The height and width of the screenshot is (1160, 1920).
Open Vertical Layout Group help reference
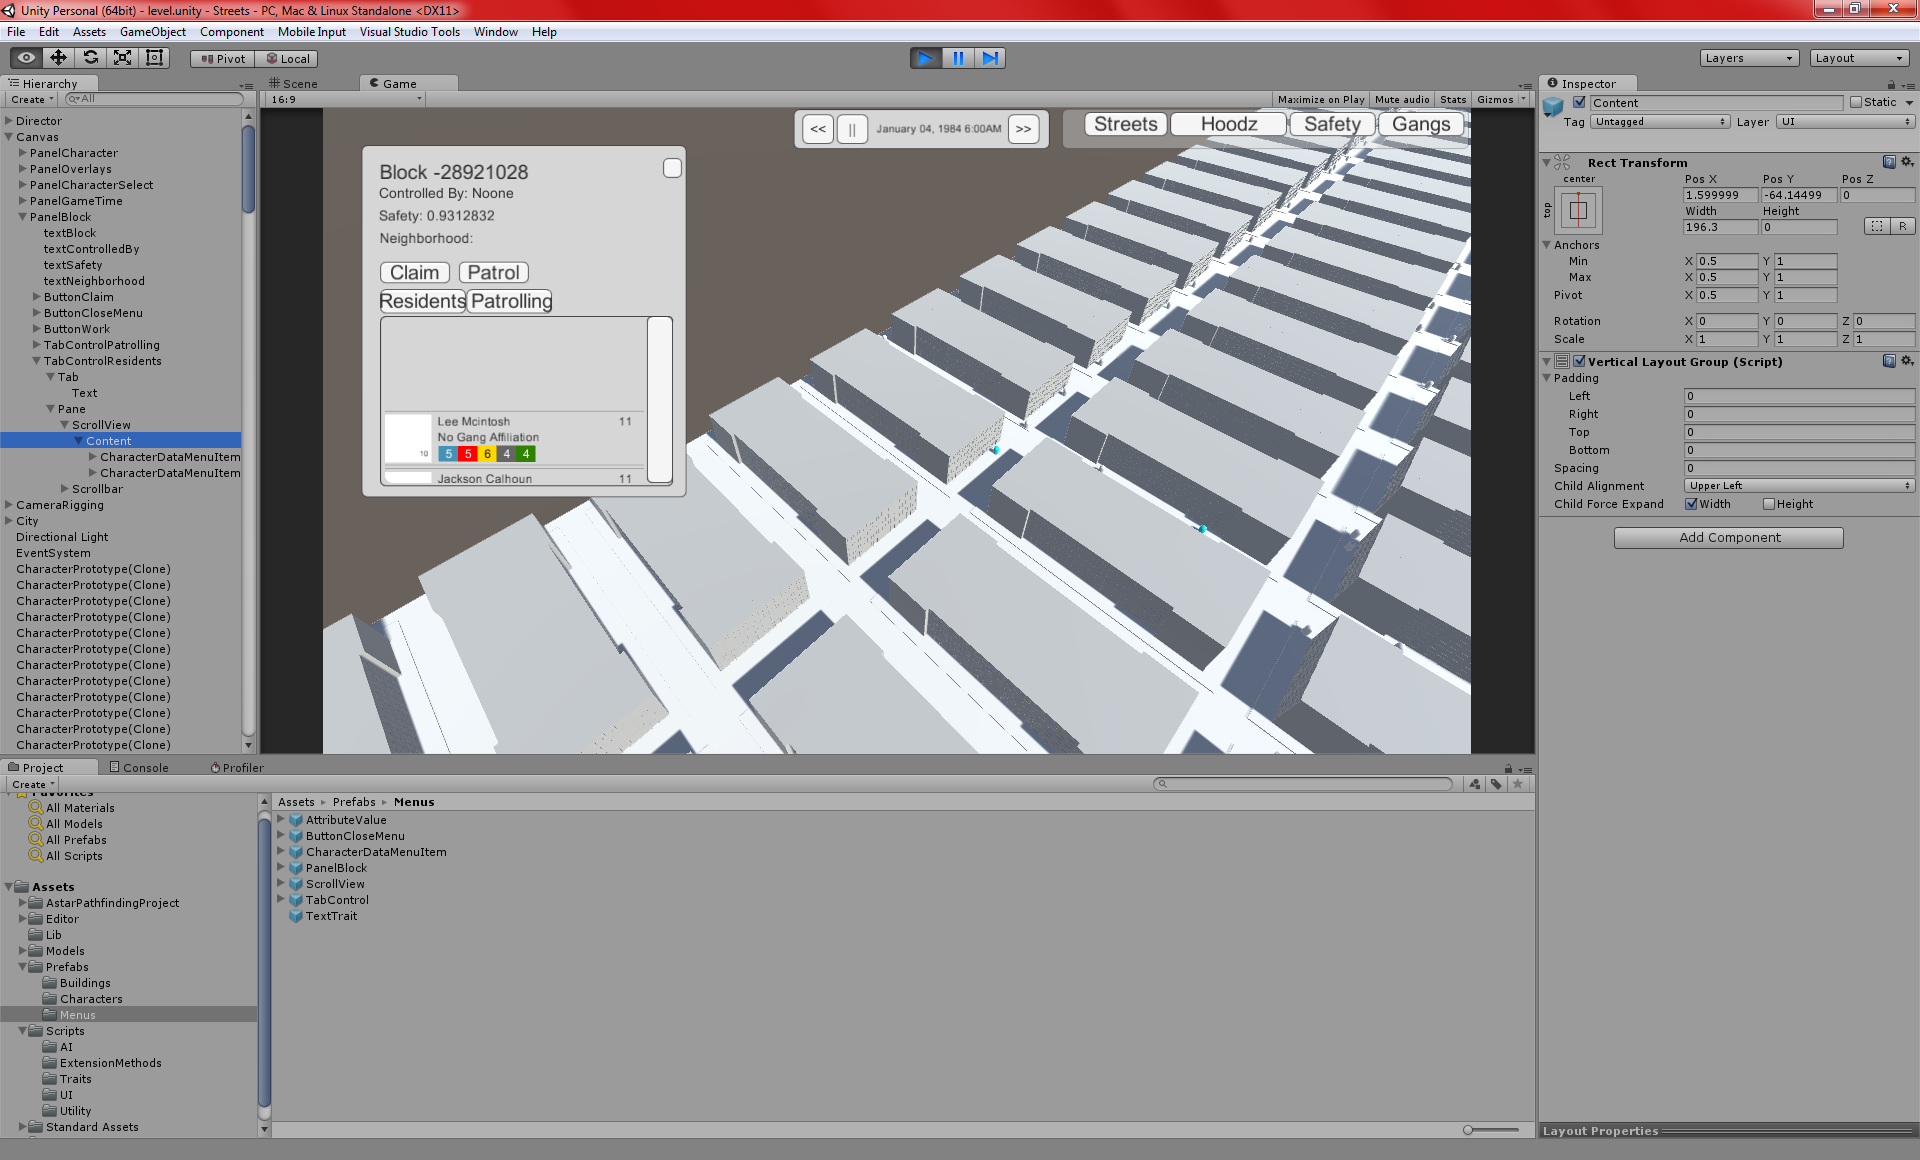[1889, 361]
